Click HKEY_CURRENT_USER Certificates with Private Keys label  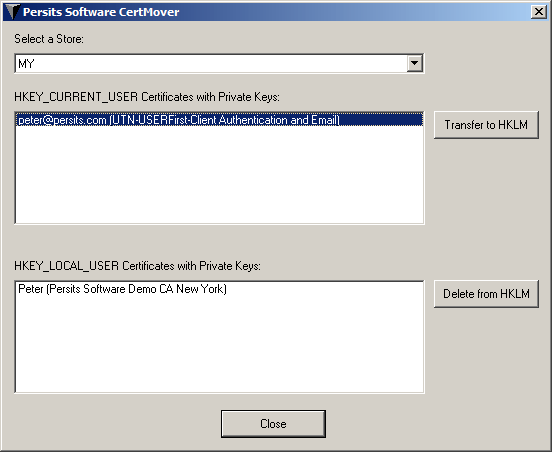tap(147, 97)
